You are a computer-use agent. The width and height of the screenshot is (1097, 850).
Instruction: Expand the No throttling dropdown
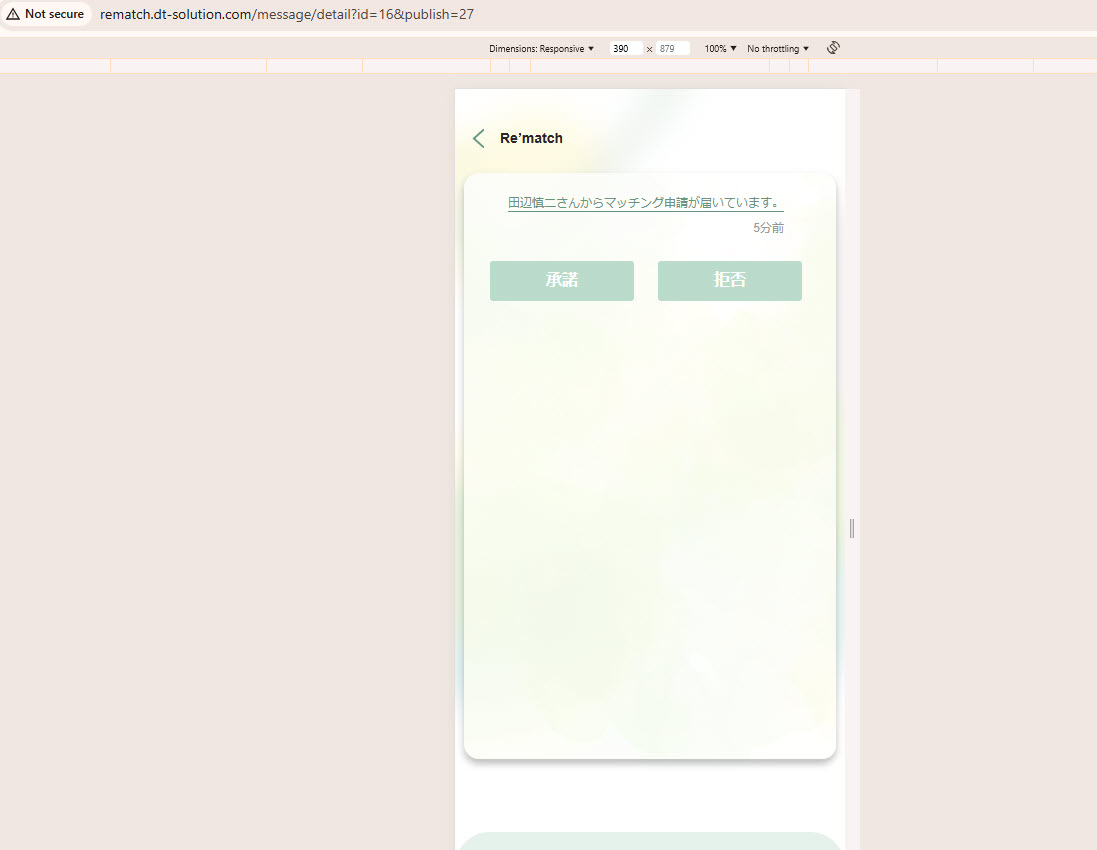pos(778,48)
